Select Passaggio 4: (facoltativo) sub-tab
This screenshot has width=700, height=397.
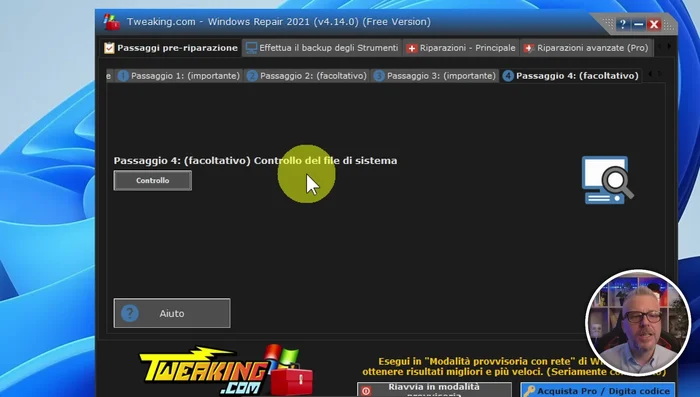(x=571, y=76)
